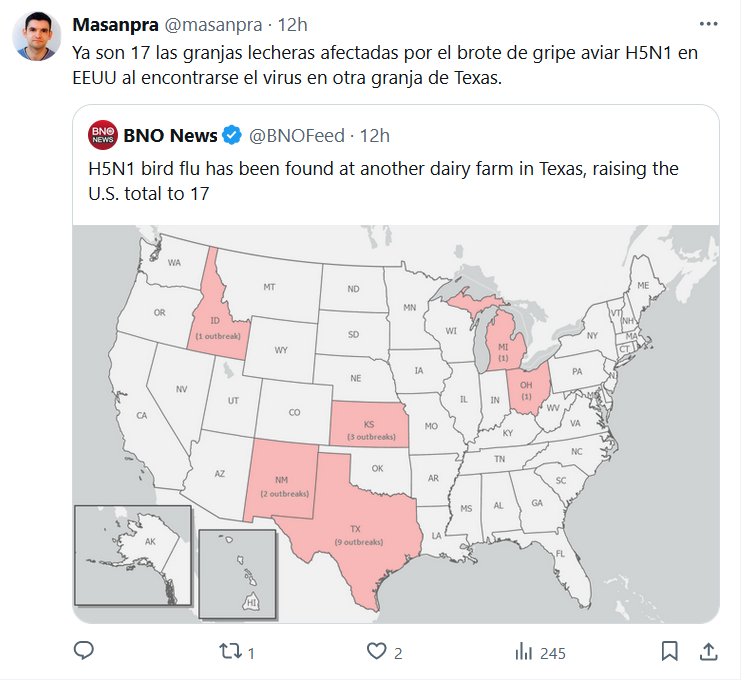Share the tweet via the share icon
The height and width of the screenshot is (680, 748).
click(708, 652)
